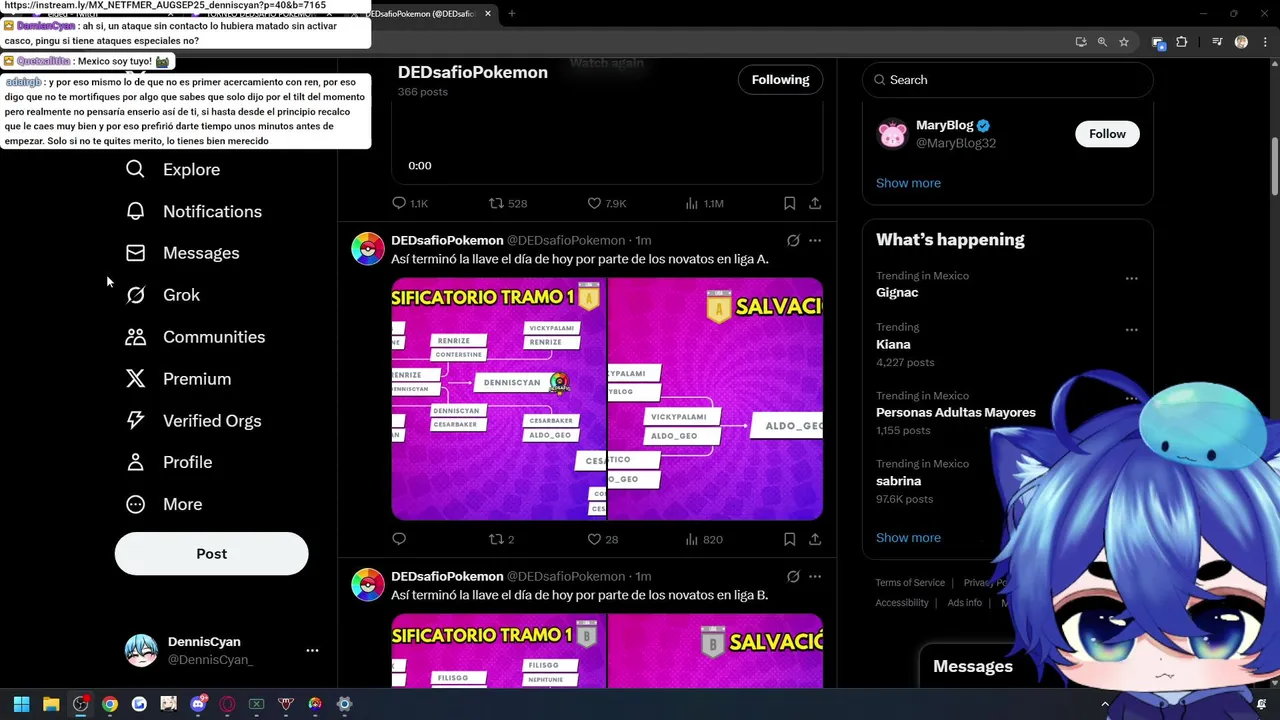The width and height of the screenshot is (1280, 720).
Task: Click Show more under What's happening
Action: 908,538
